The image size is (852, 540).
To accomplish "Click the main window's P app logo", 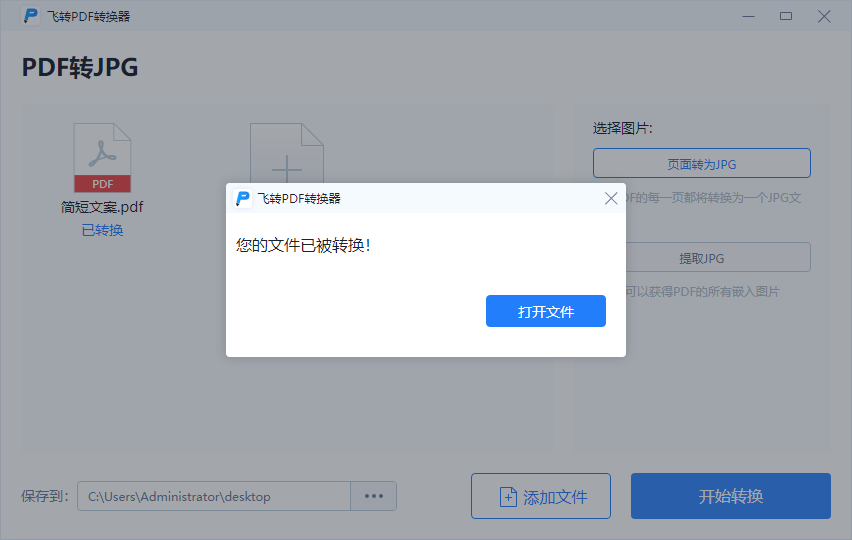I will 30,16.
